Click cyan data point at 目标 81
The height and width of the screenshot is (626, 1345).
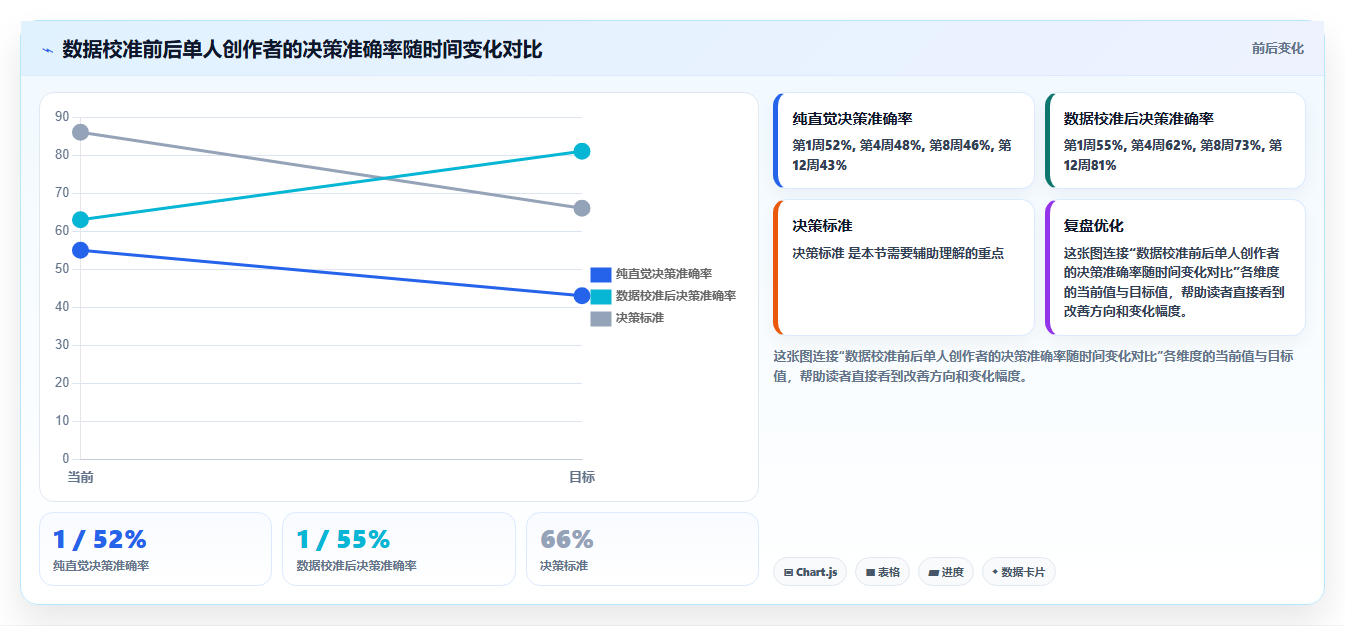pyautogui.click(x=582, y=151)
